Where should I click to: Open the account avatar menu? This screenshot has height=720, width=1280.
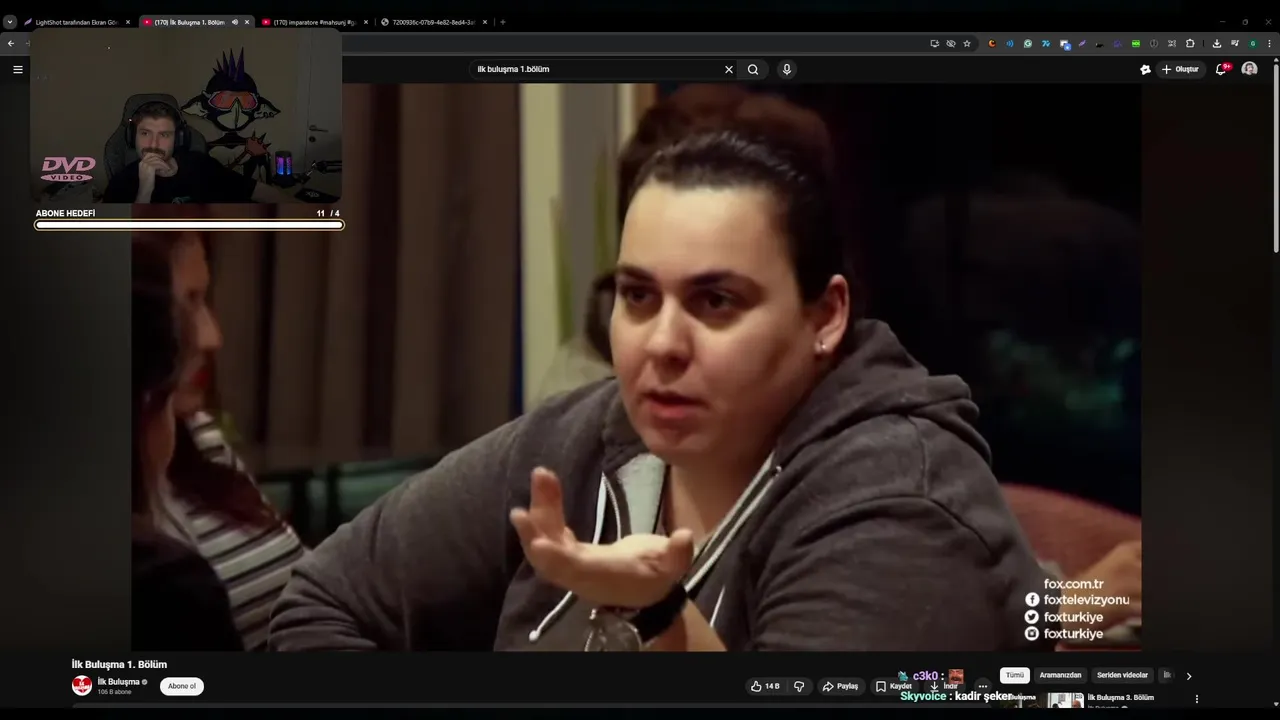tap(1249, 69)
